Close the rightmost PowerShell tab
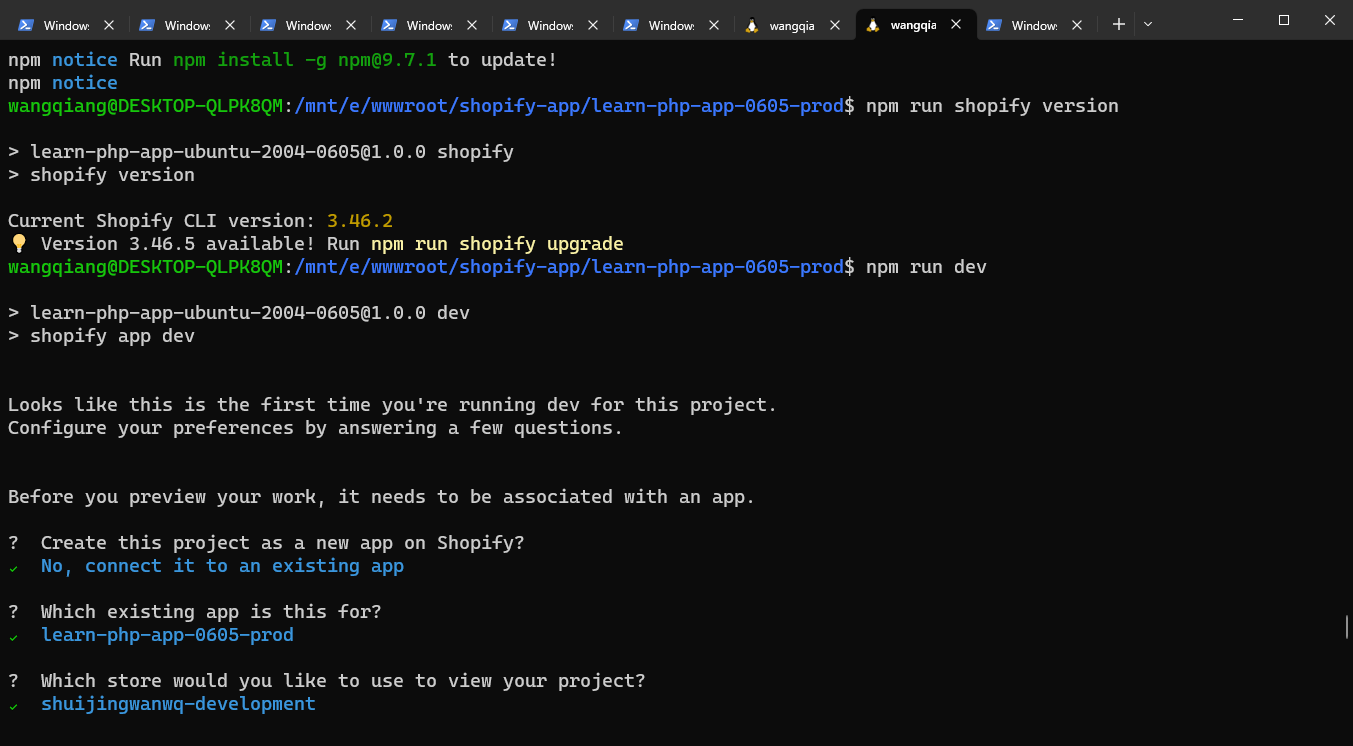The height and width of the screenshot is (746, 1353). coord(1077,25)
